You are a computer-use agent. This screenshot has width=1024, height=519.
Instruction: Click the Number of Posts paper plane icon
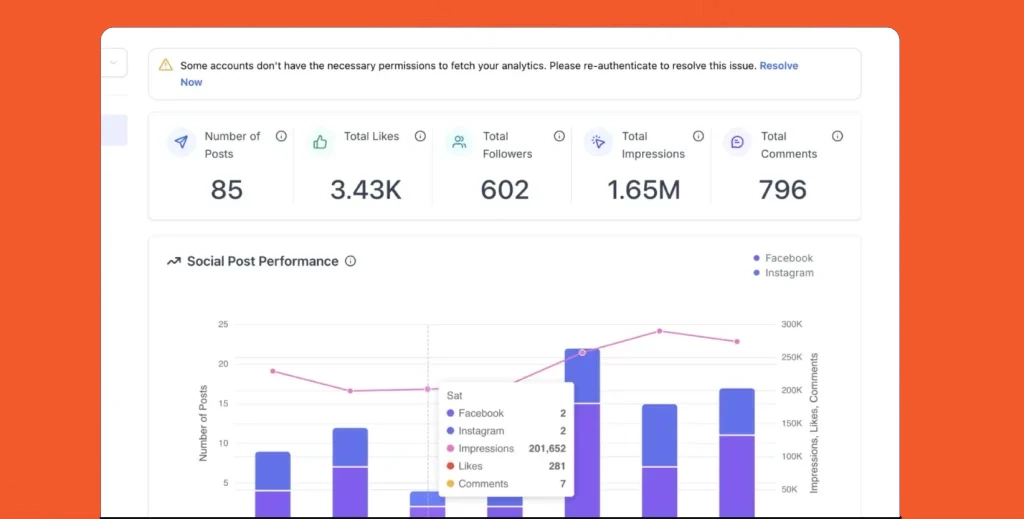[x=181, y=142]
